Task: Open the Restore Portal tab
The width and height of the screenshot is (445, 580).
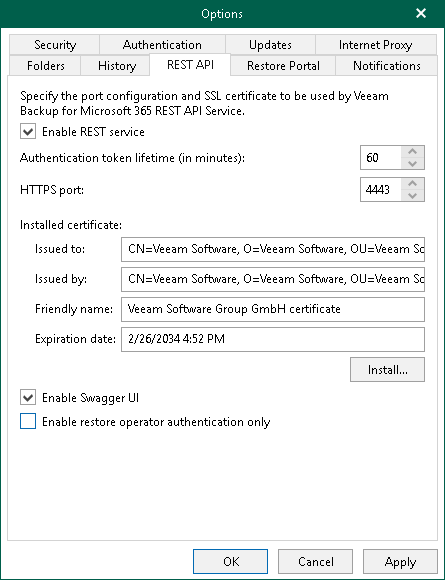Action: pos(283,65)
